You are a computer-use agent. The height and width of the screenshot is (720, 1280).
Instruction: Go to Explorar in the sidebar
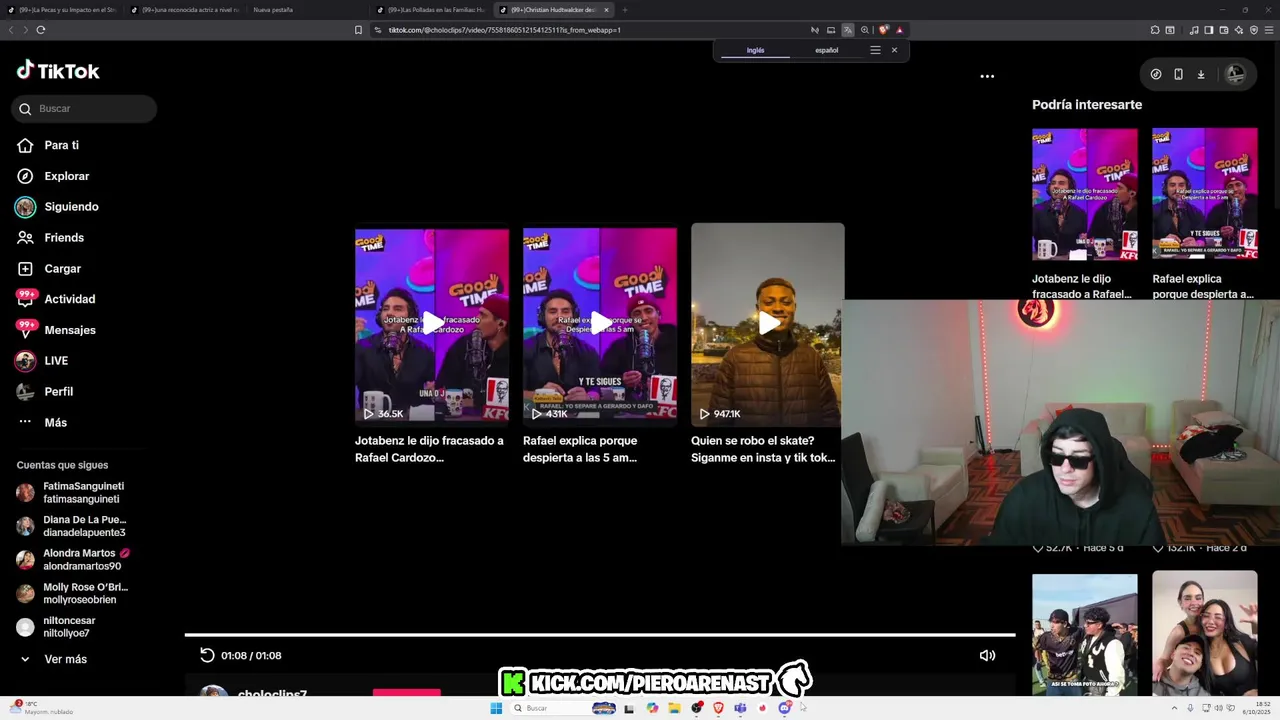(53, 176)
